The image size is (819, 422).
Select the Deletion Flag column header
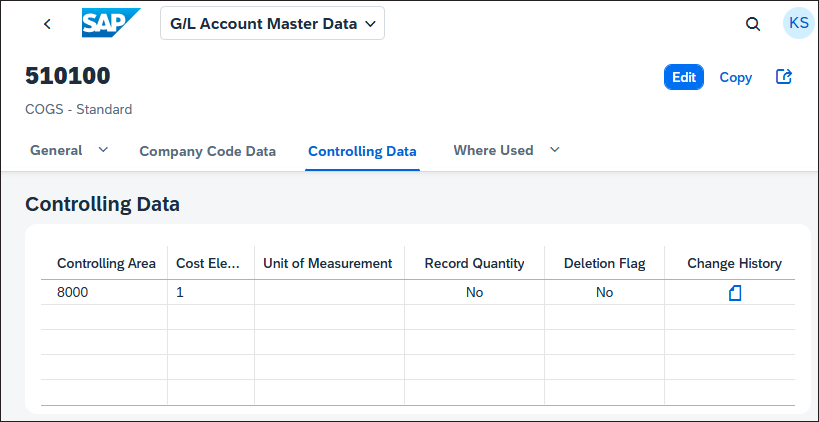click(x=604, y=263)
